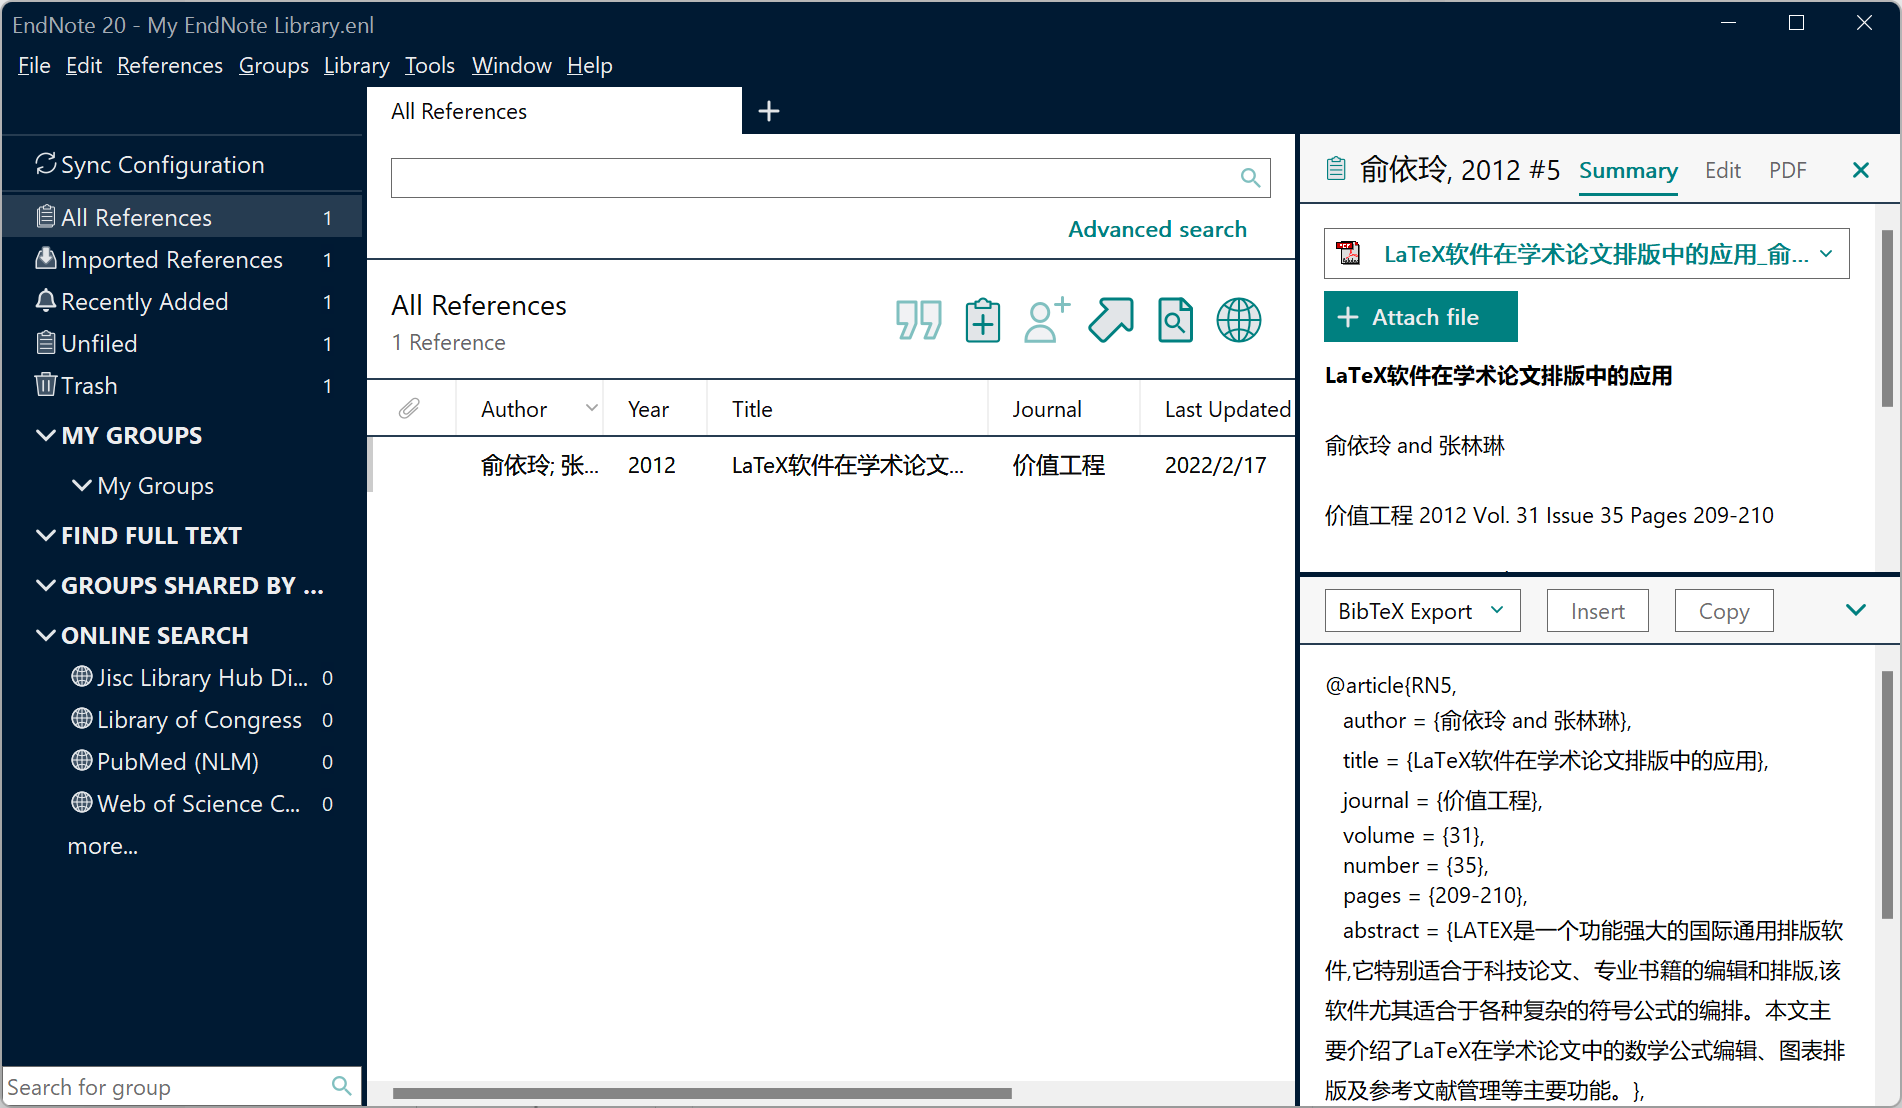Open a new tab with plus icon

768,111
